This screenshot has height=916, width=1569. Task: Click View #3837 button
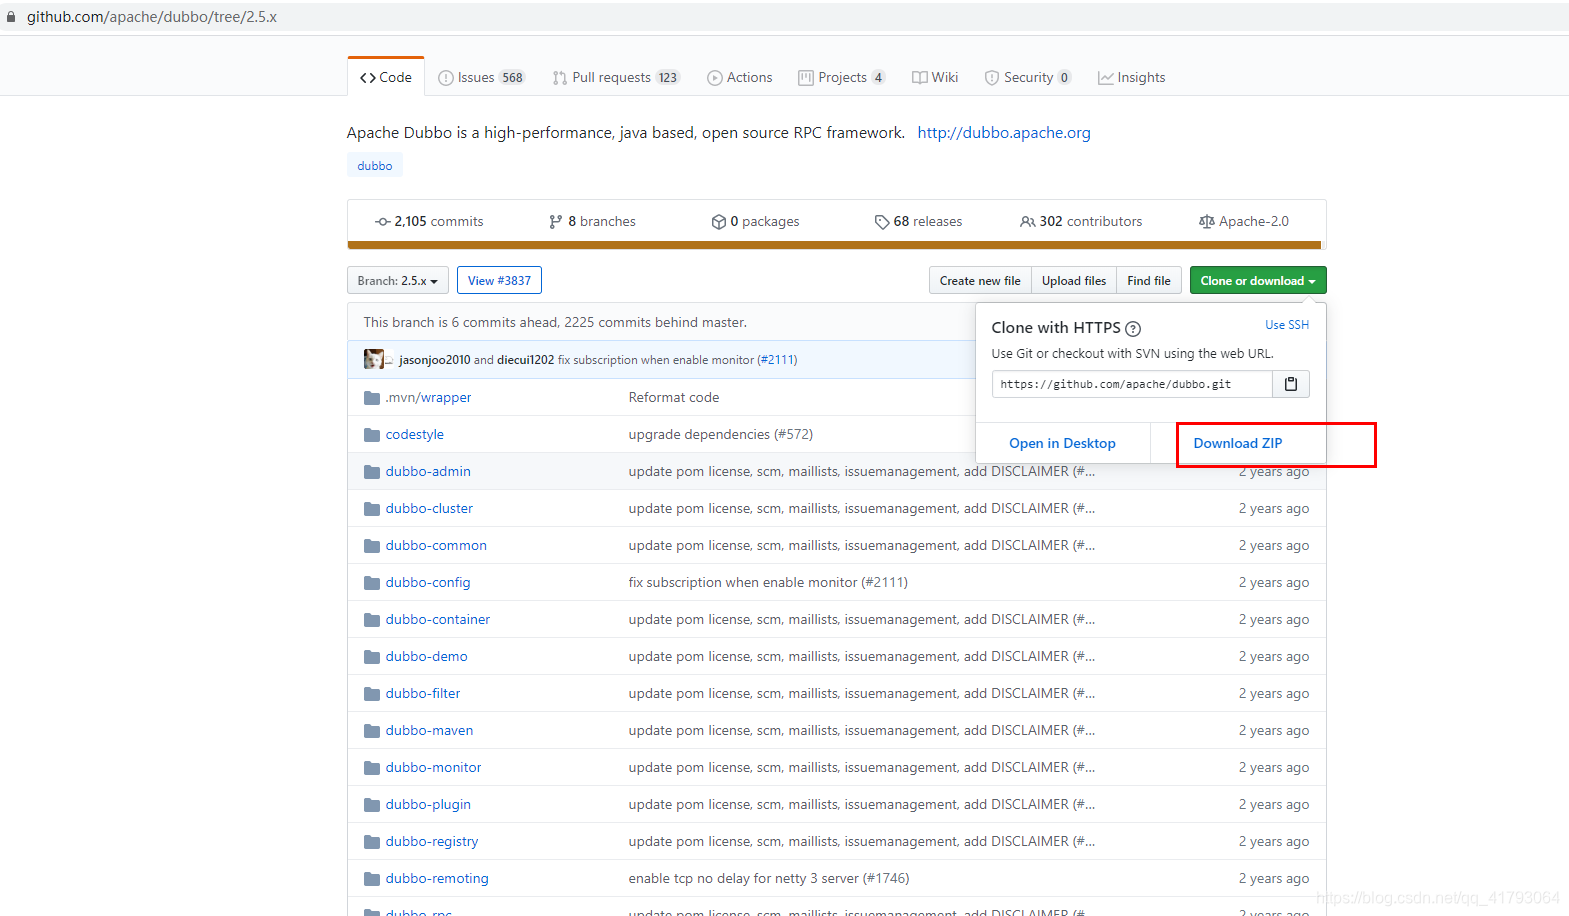(x=499, y=280)
